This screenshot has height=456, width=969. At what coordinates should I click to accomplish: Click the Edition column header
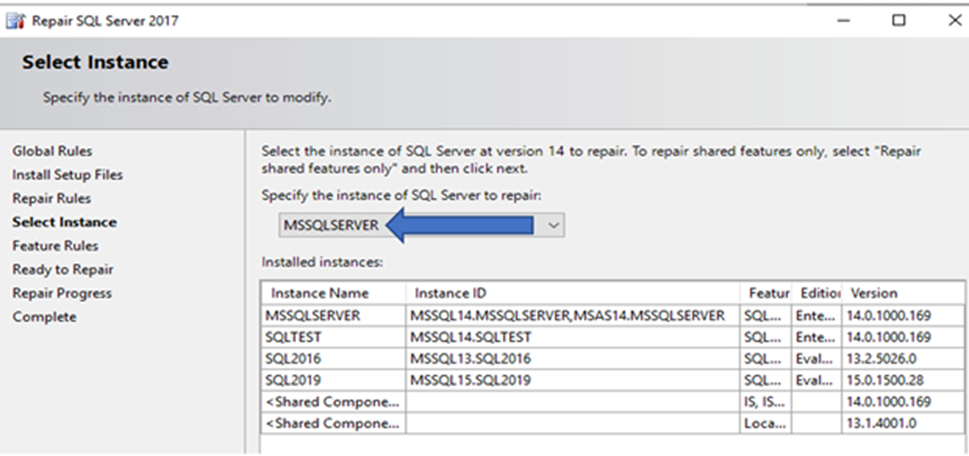click(820, 293)
